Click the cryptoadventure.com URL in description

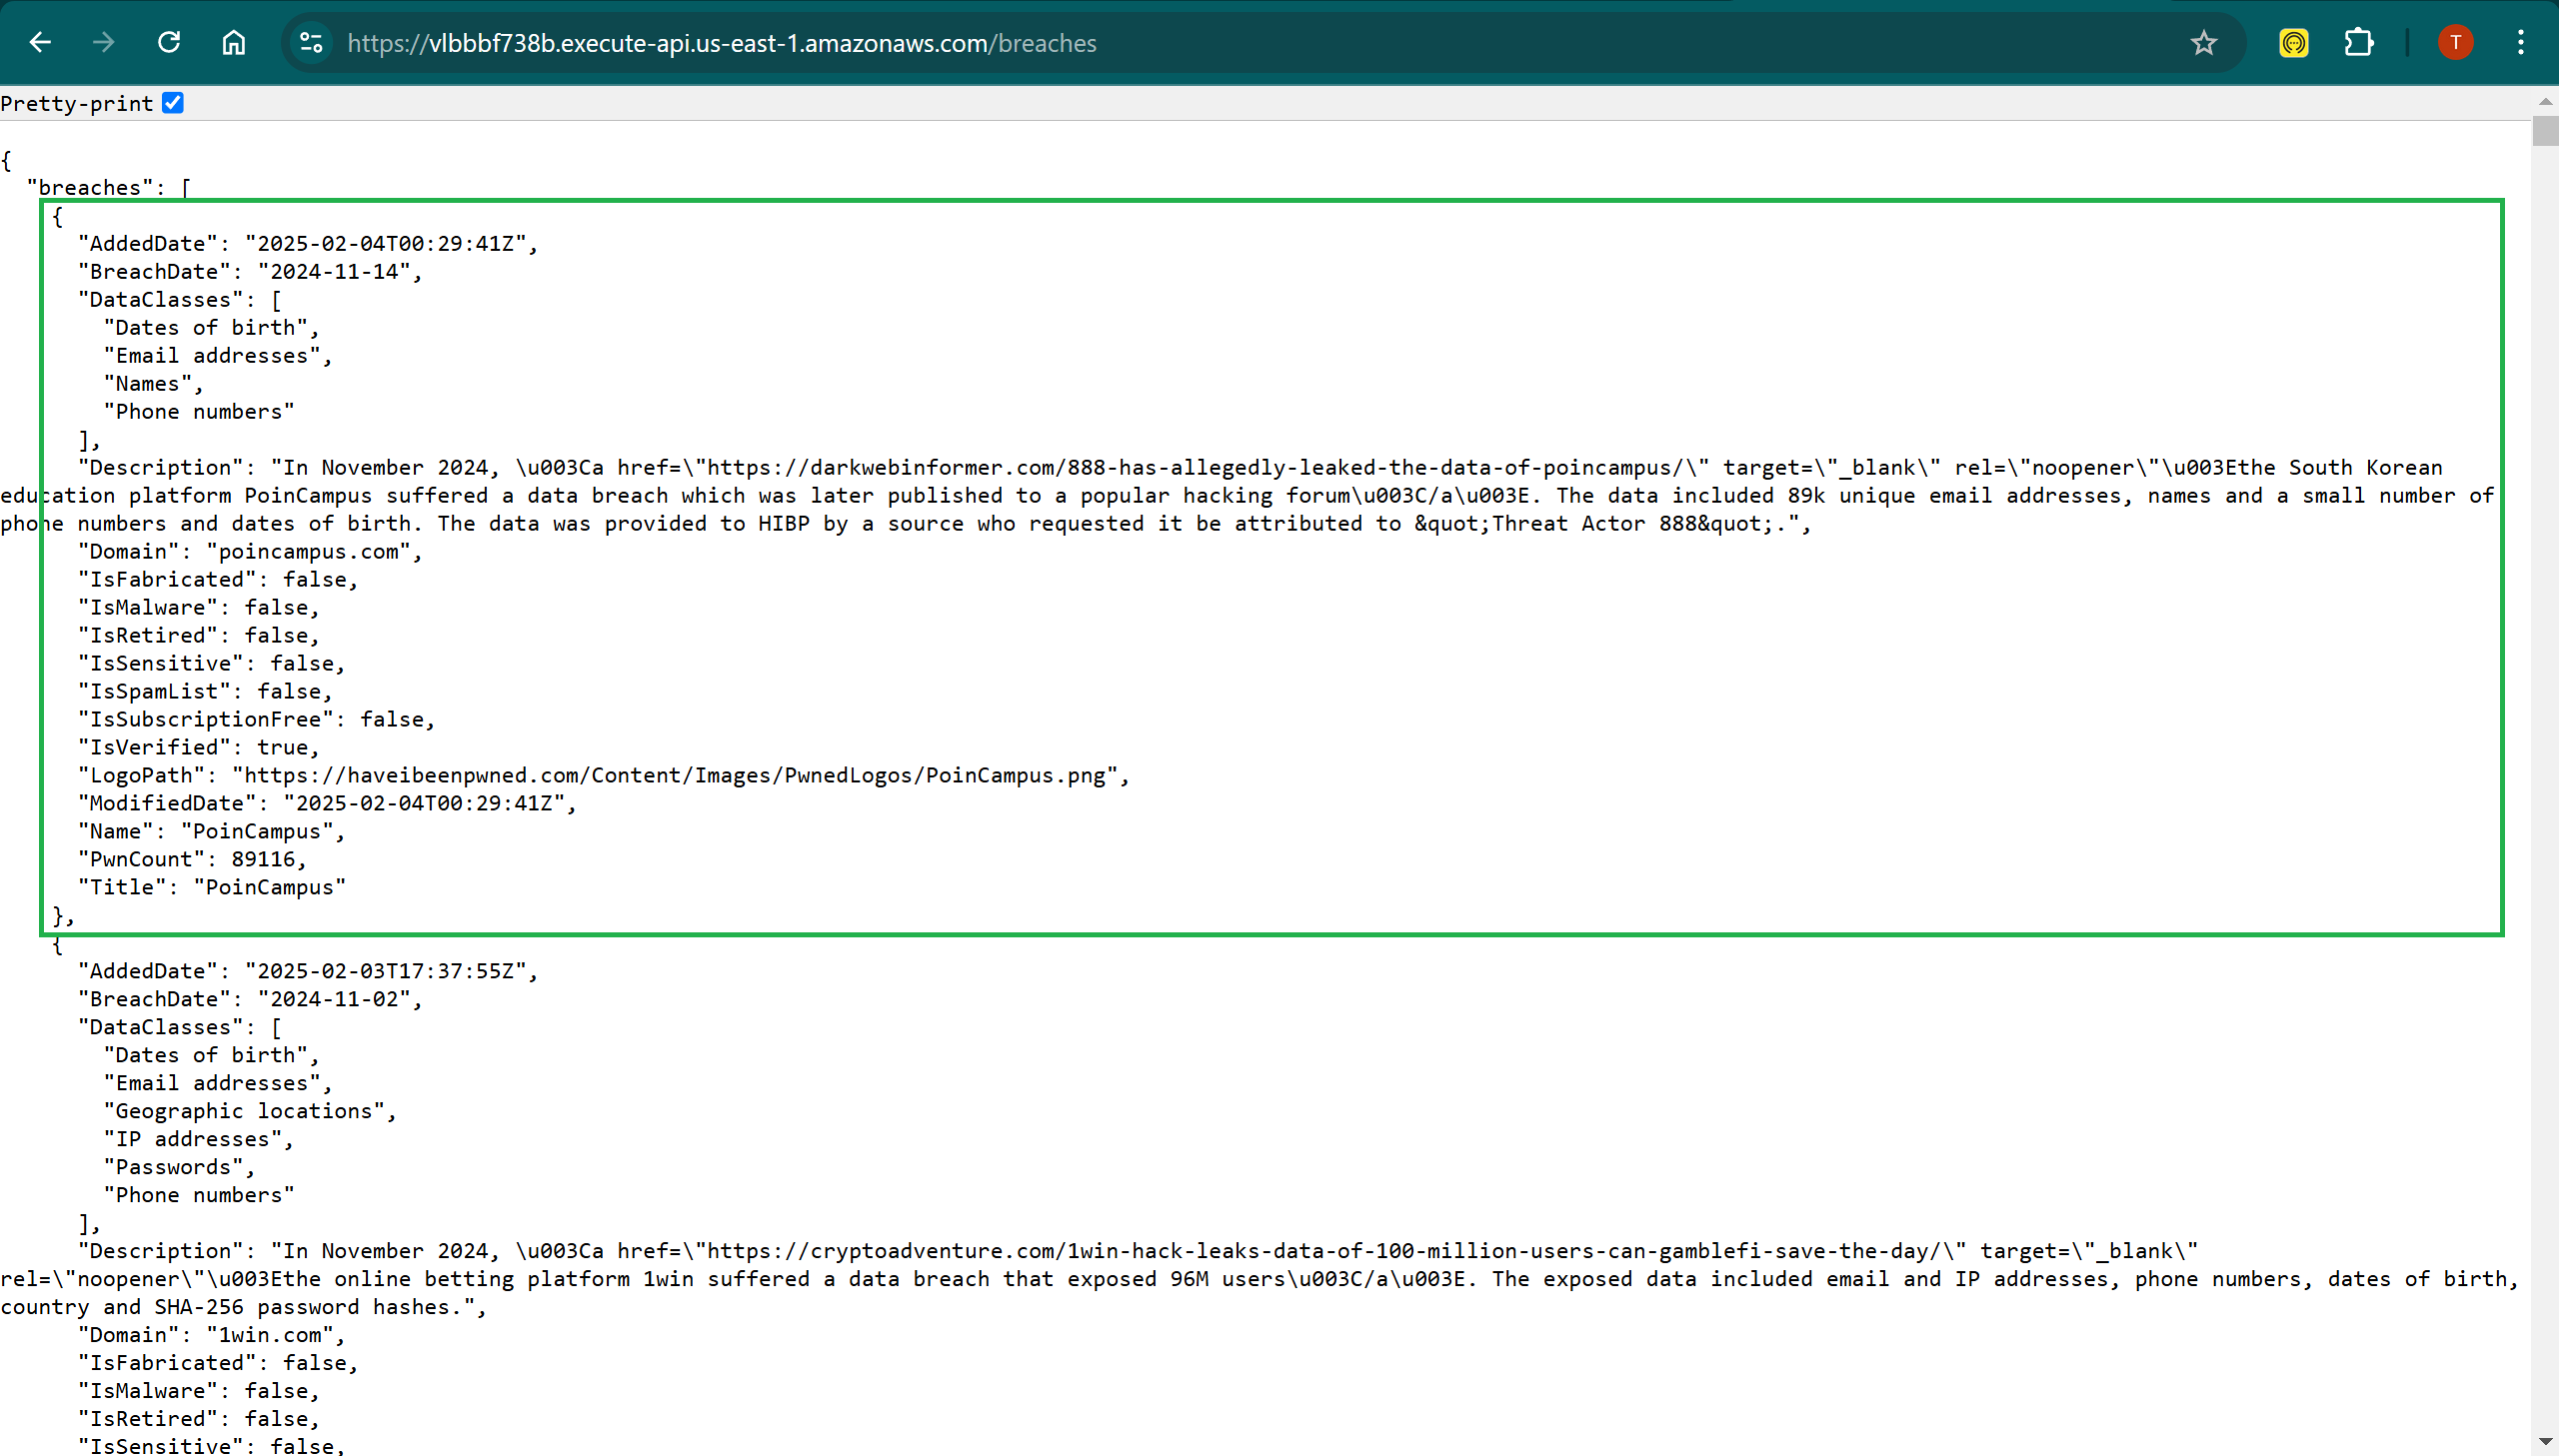point(1325,1251)
